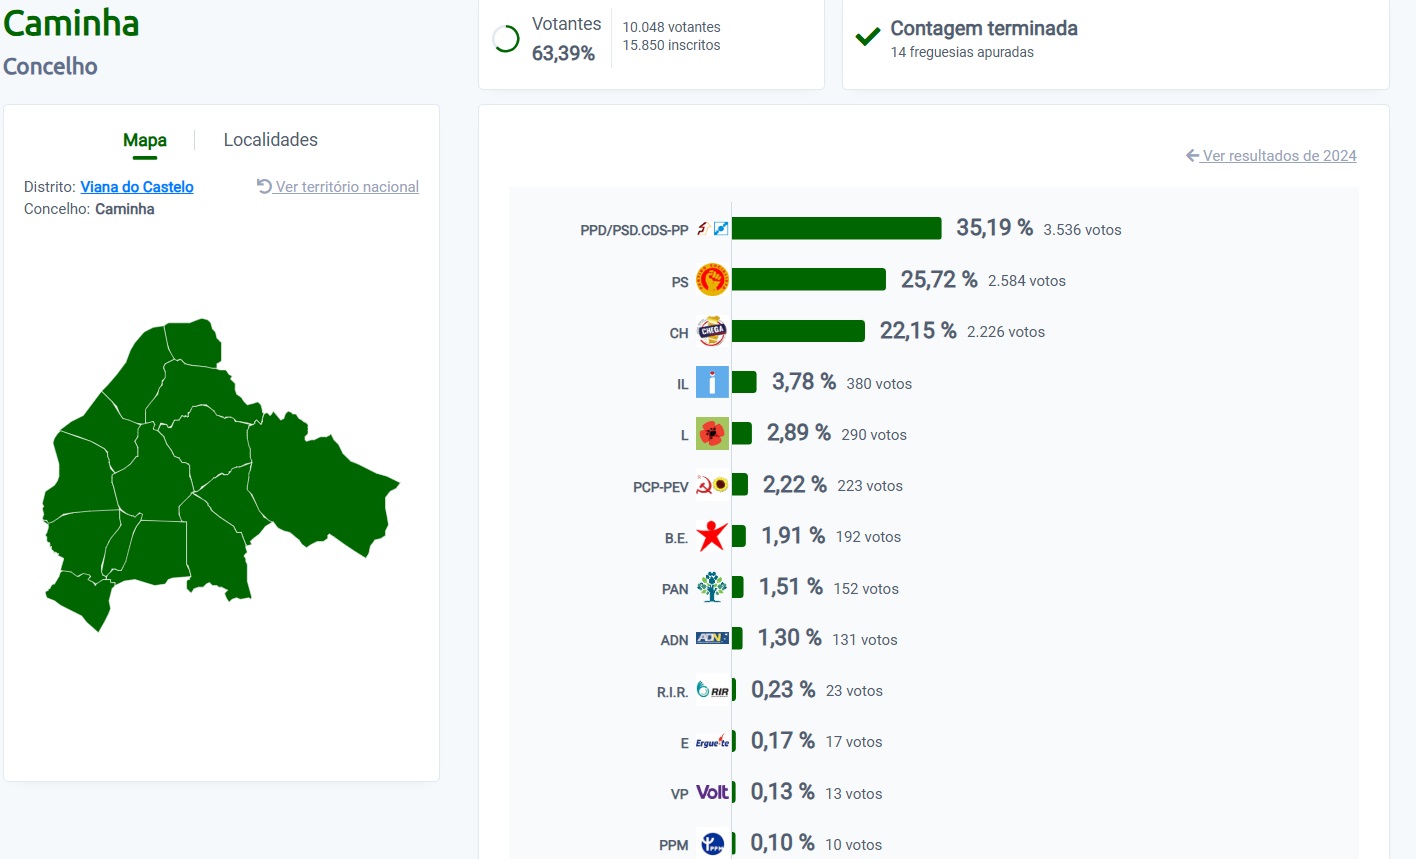This screenshot has height=859, width=1416.
Task: Switch to the Localidades tab
Action: click(x=271, y=140)
